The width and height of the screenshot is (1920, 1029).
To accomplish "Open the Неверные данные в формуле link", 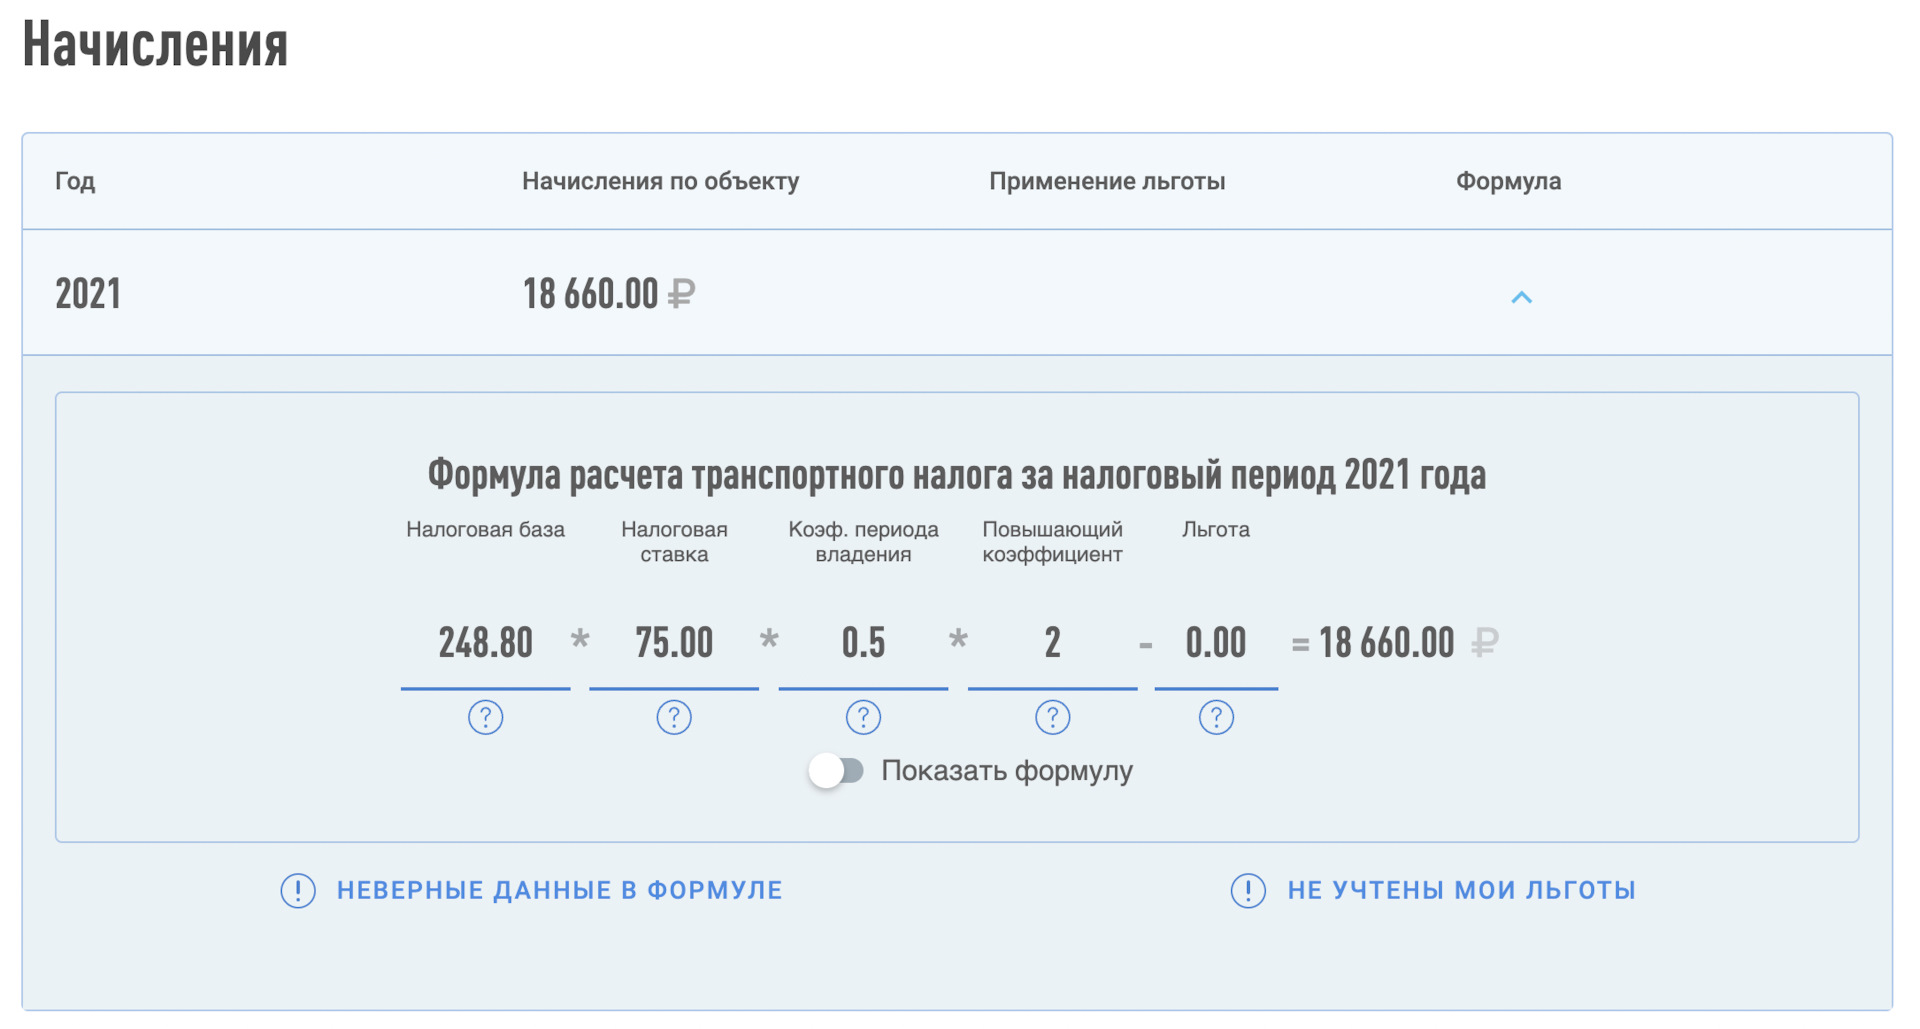I will click(x=559, y=890).
